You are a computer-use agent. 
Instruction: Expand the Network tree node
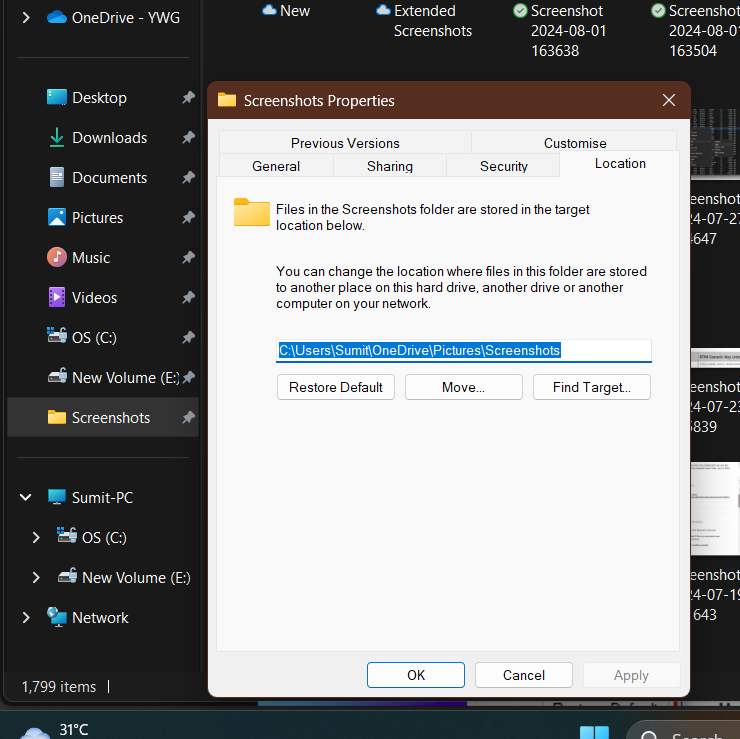(26, 617)
